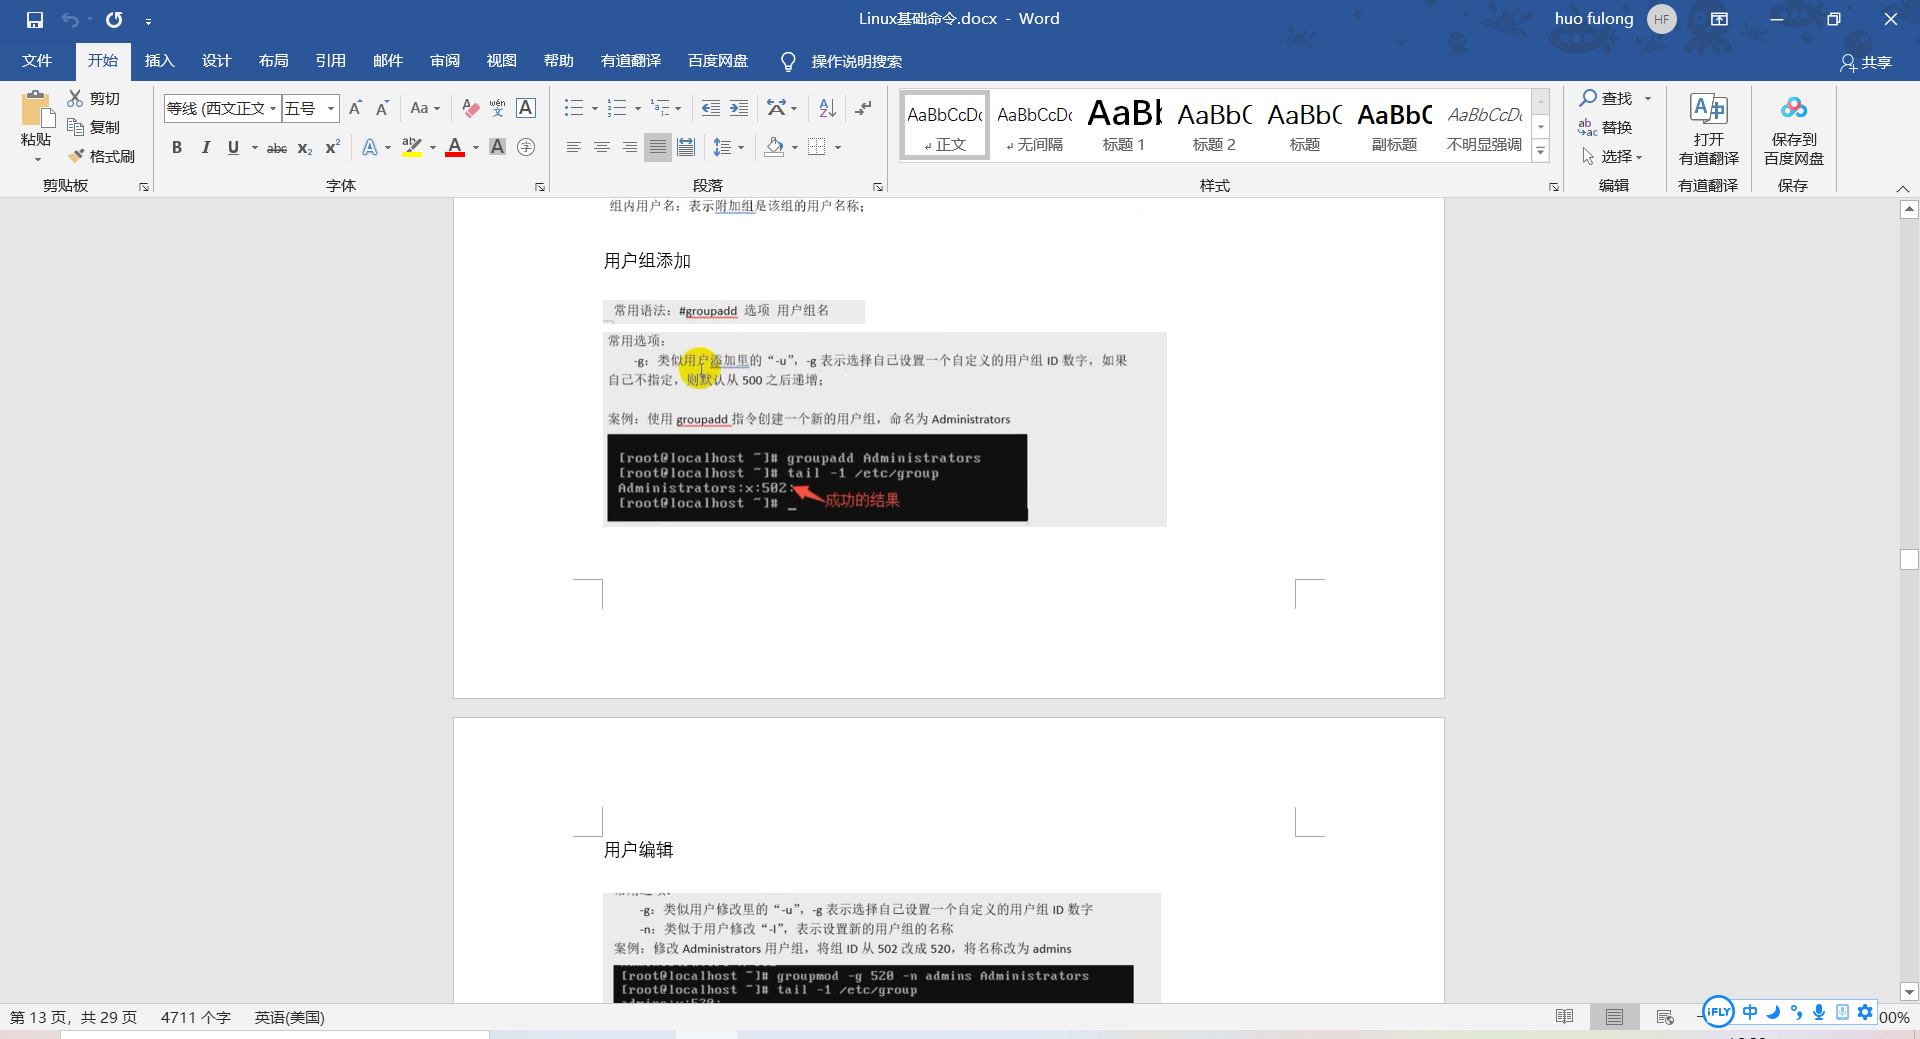This screenshot has width=1920, height=1039.
Task: Toggle italic formatting
Action: point(206,147)
